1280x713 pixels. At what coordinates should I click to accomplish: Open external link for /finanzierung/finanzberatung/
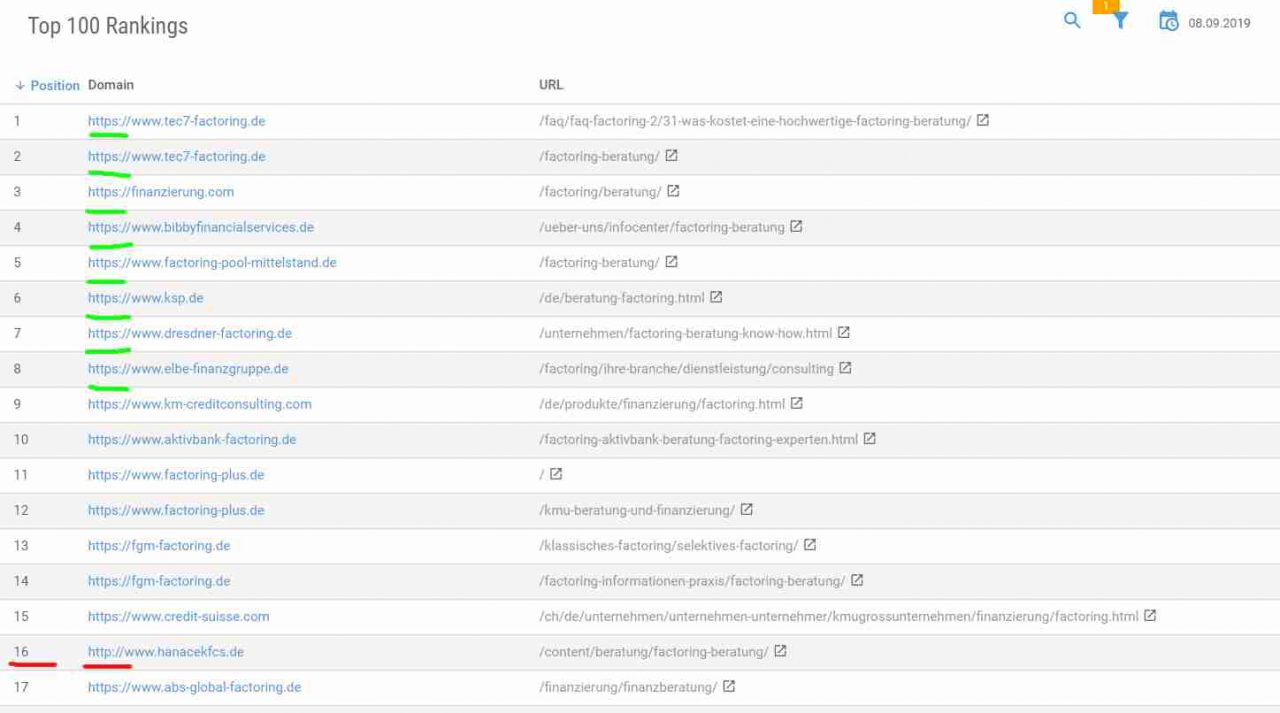point(729,686)
